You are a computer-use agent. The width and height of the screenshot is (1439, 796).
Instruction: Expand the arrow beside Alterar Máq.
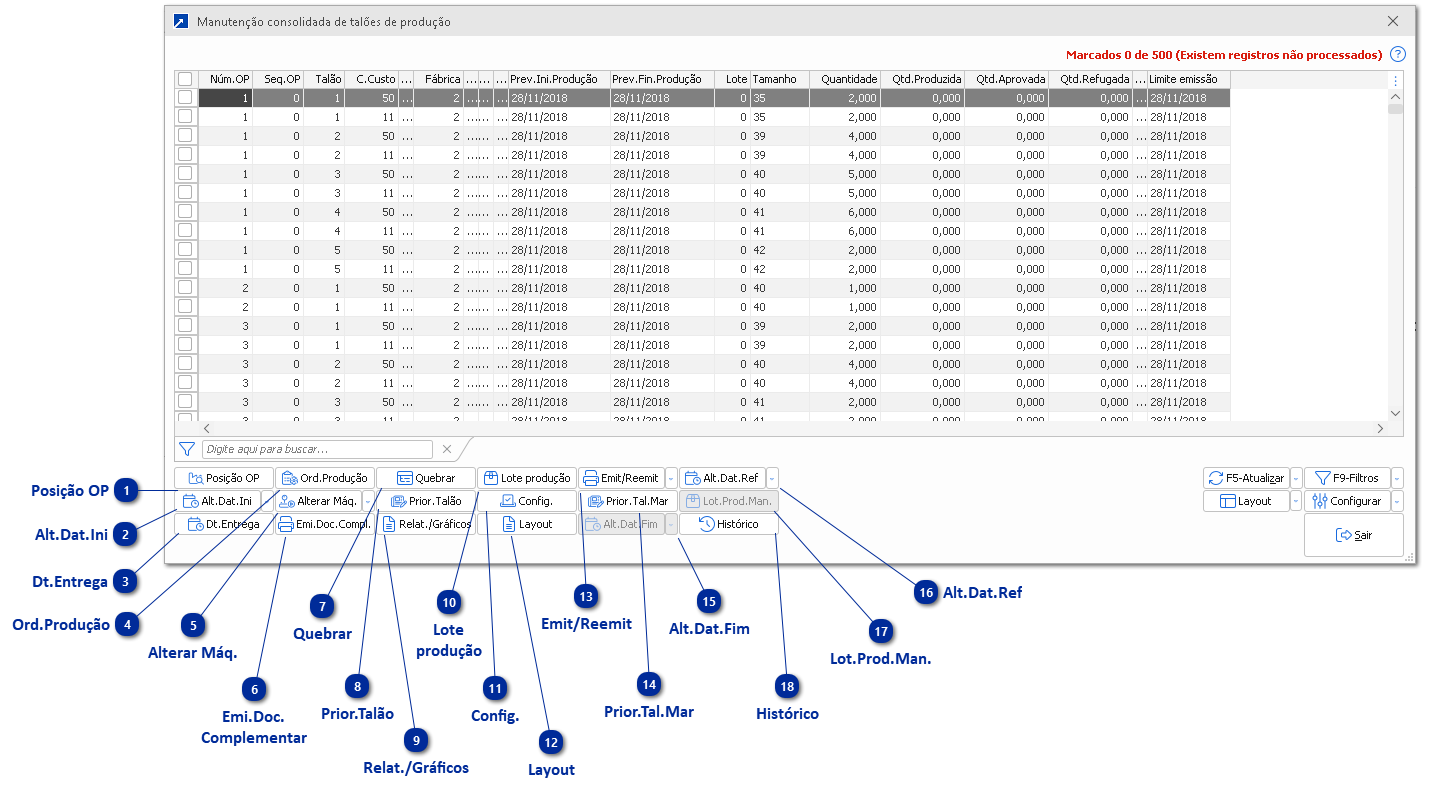369,501
